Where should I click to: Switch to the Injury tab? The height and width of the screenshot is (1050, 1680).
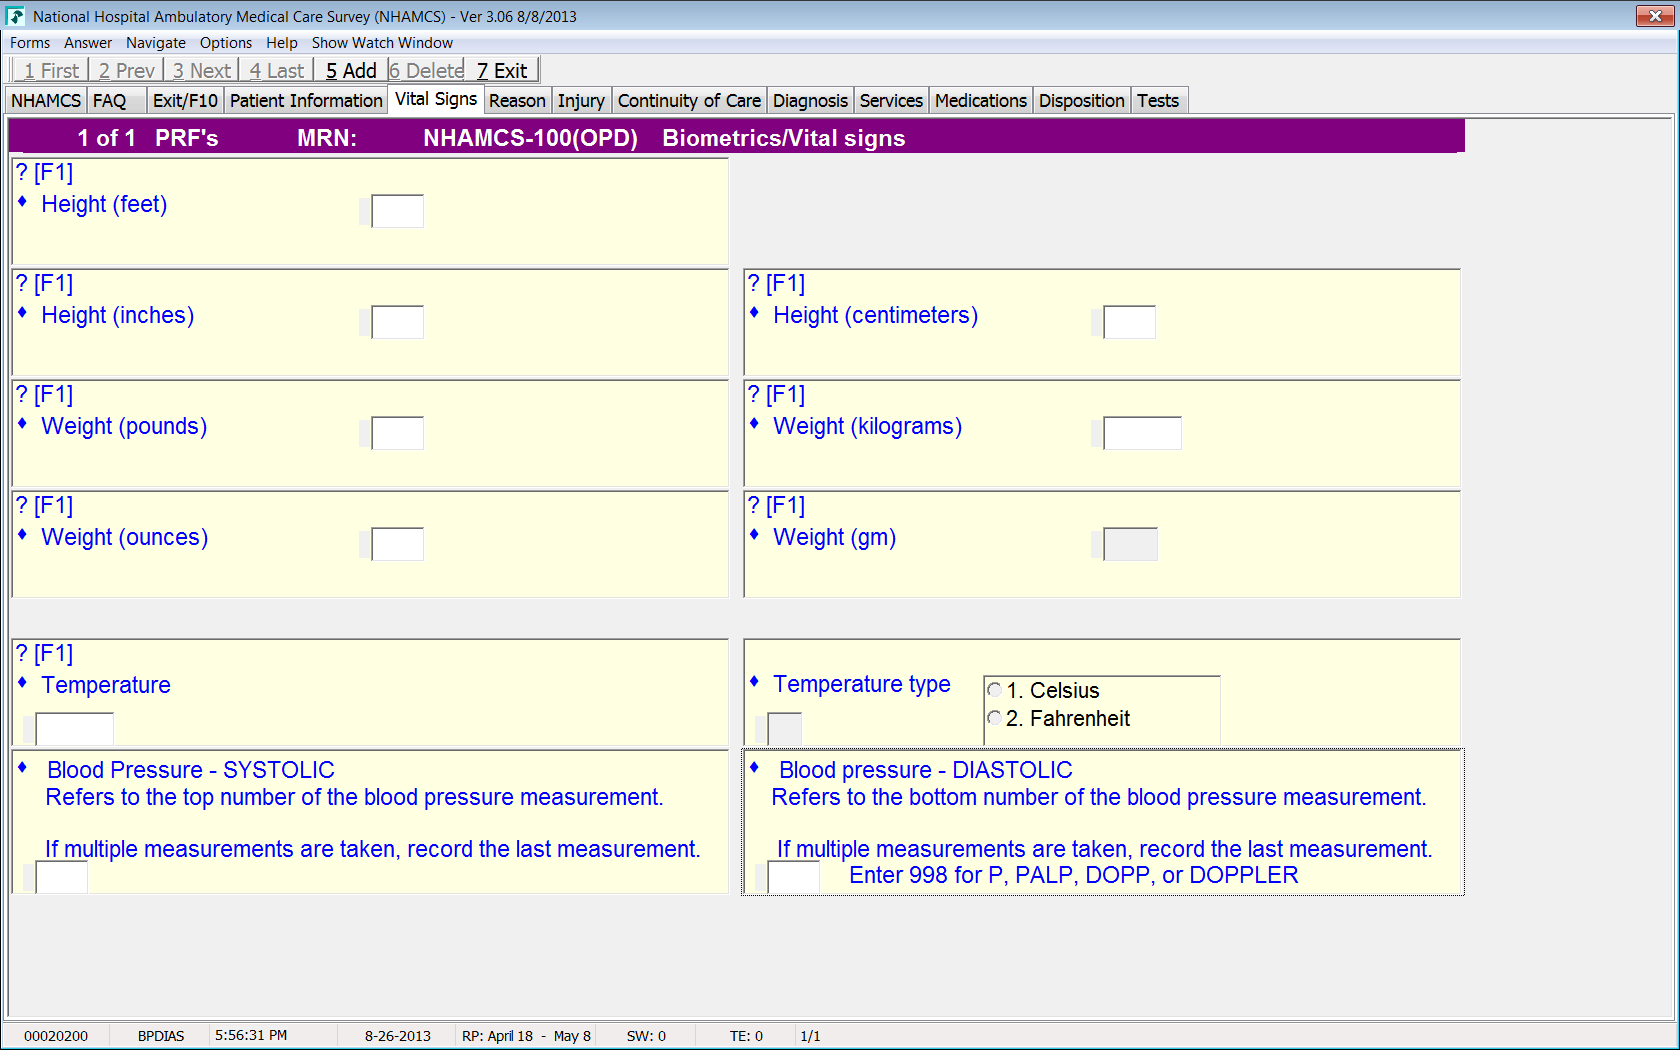click(x=581, y=101)
